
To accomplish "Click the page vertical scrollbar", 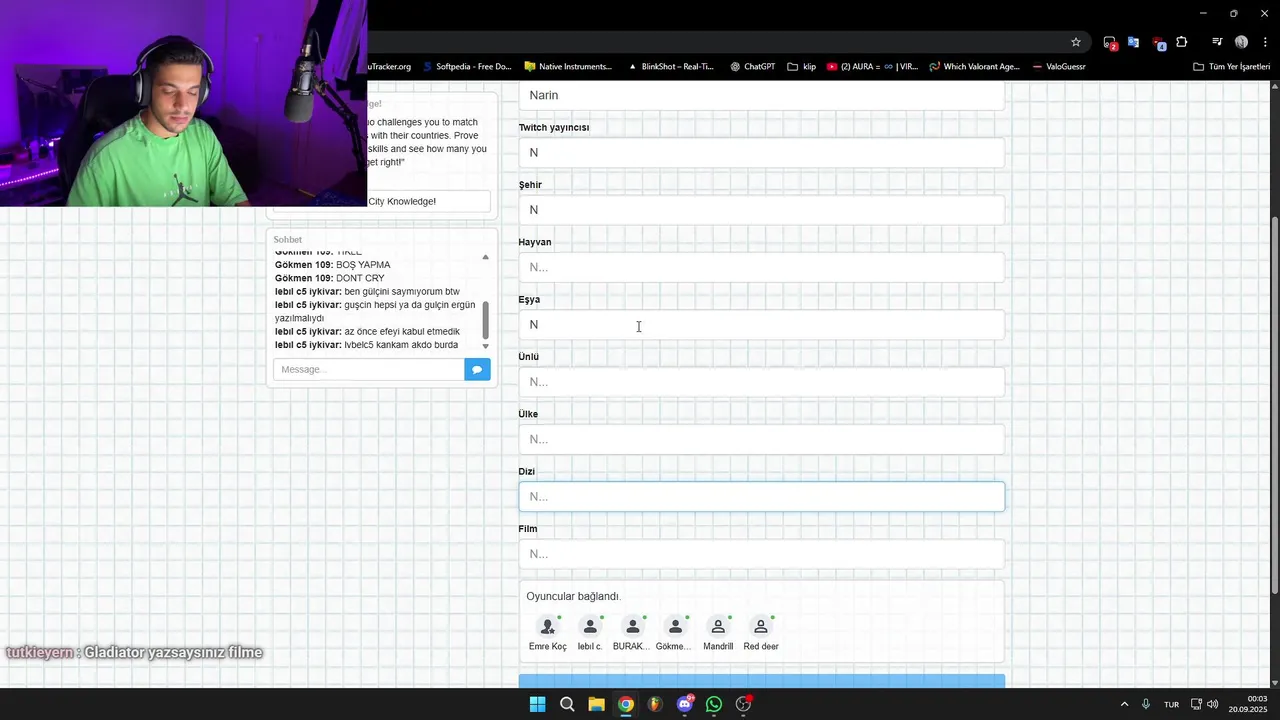I will [x=1274, y=405].
